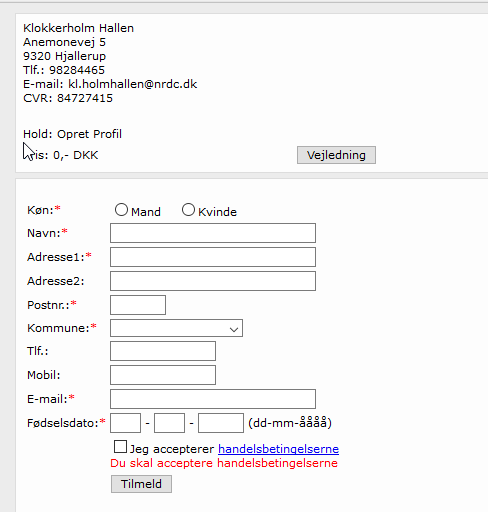Click the Mobil number field

(163, 375)
